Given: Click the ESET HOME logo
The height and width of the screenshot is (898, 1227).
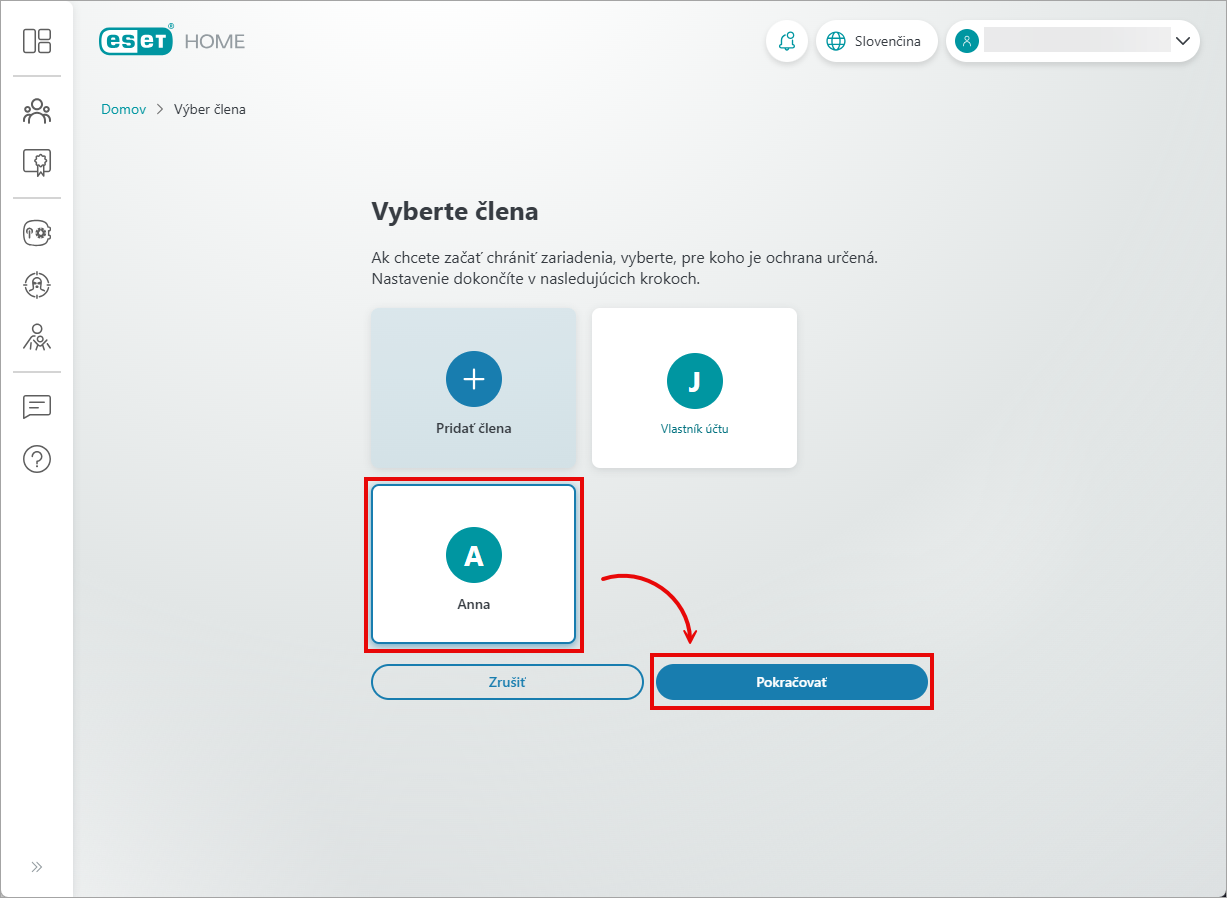Looking at the screenshot, I should point(172,41).
